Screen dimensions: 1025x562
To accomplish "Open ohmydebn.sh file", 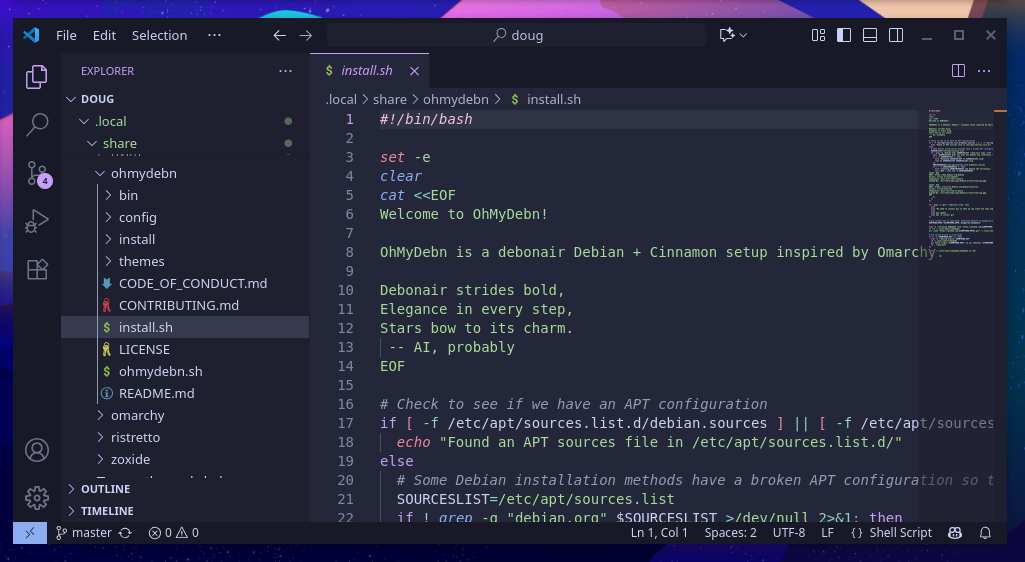I will click(x=185, y=371).
